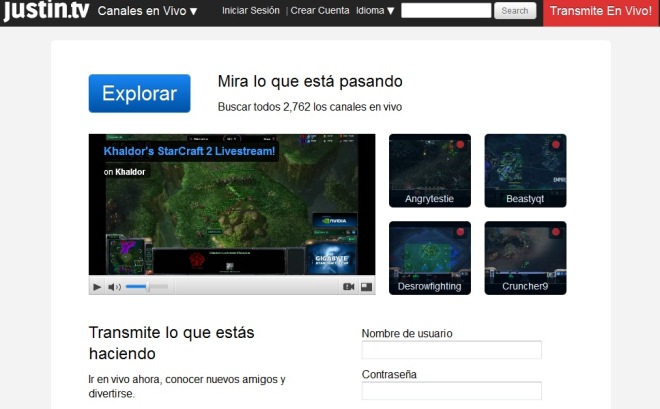Select the Cruncher9 channel thumbnail

click(x=525, y=257)
